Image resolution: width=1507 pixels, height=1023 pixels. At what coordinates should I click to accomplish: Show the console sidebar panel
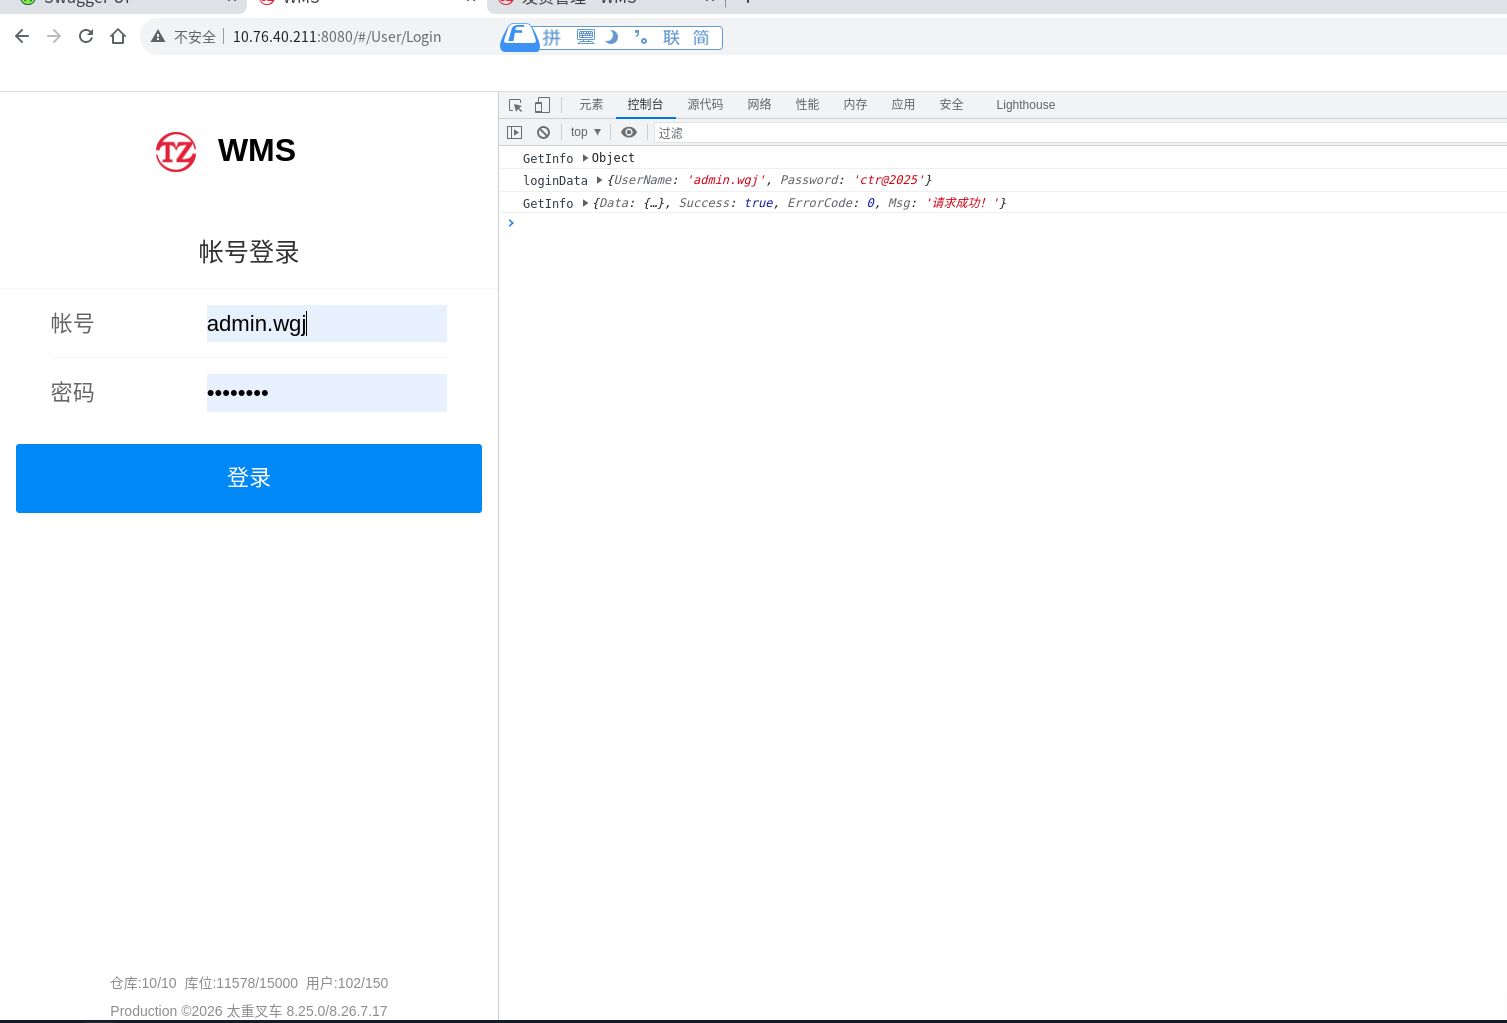(x=515, y=132)
